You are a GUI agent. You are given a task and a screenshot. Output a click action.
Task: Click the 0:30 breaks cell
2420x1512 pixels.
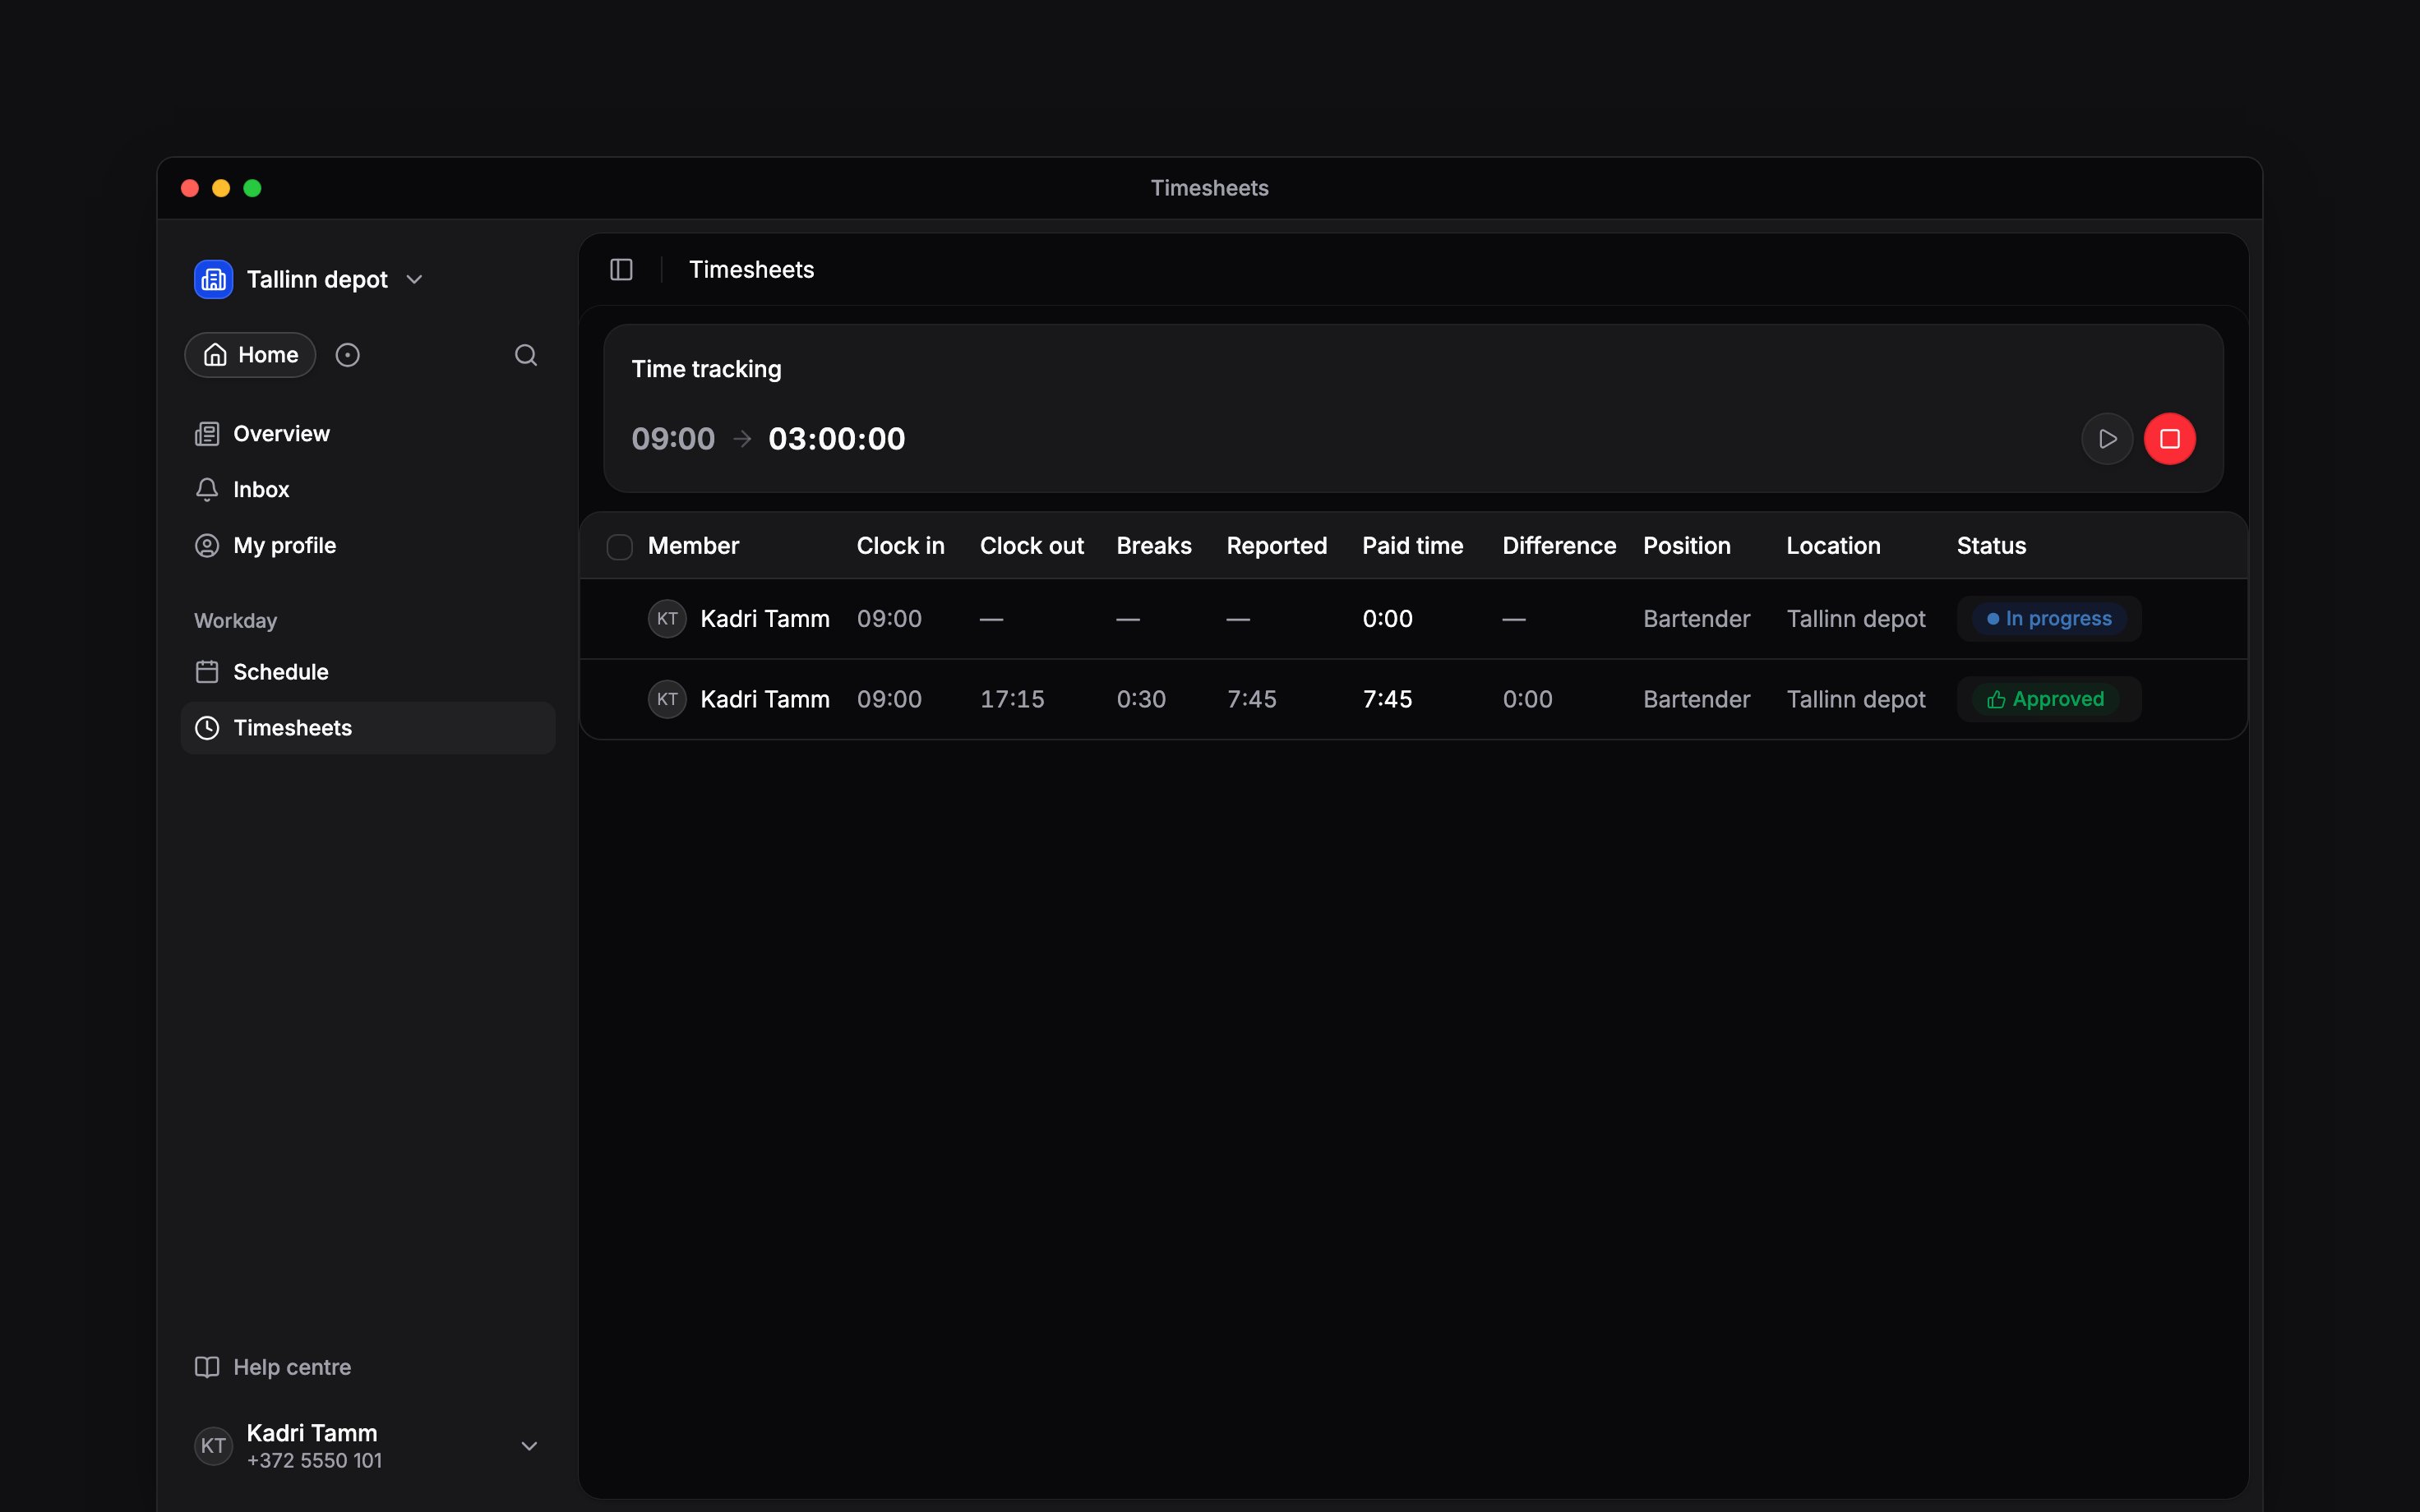point(1141,699)
